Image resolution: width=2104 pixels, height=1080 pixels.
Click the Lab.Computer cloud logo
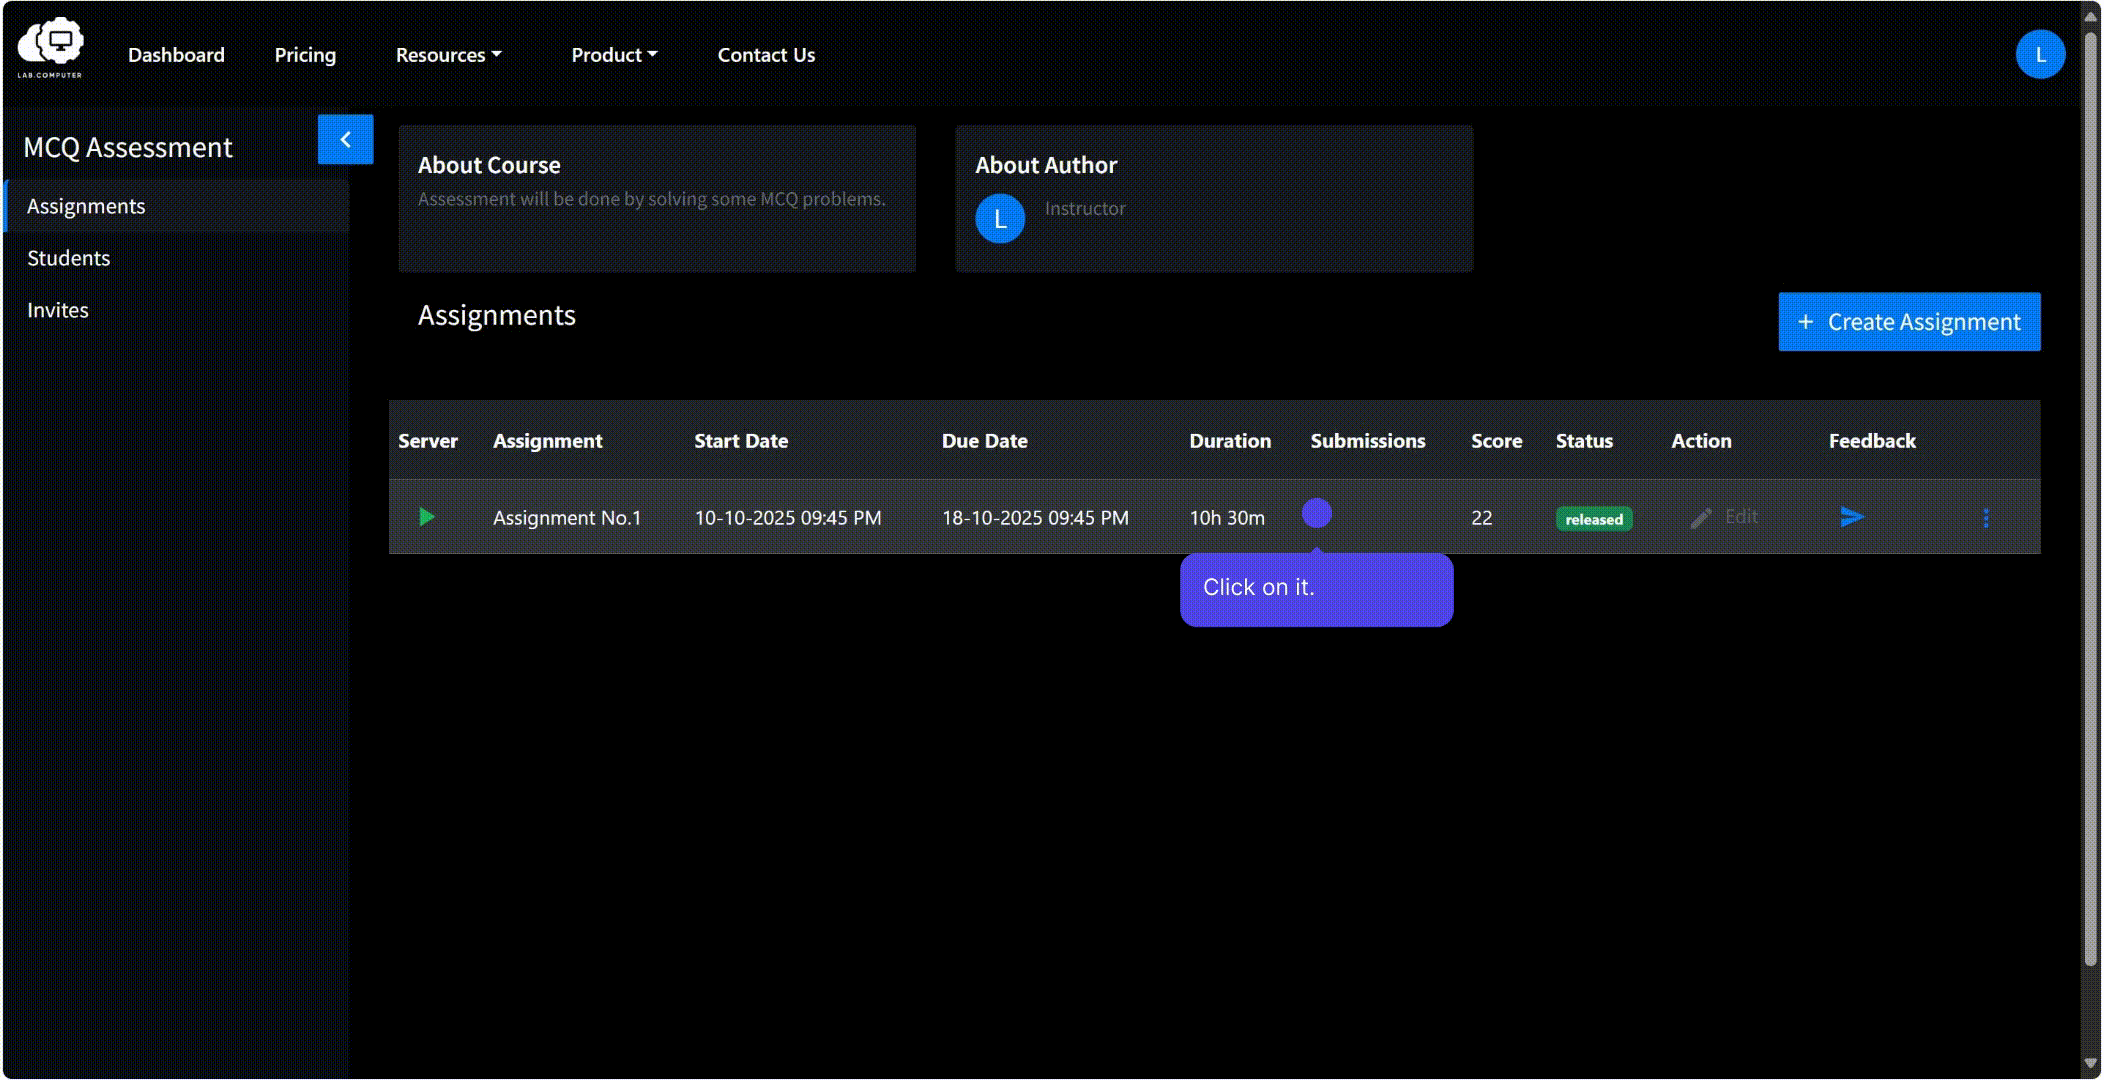click(x=50, y=47)
